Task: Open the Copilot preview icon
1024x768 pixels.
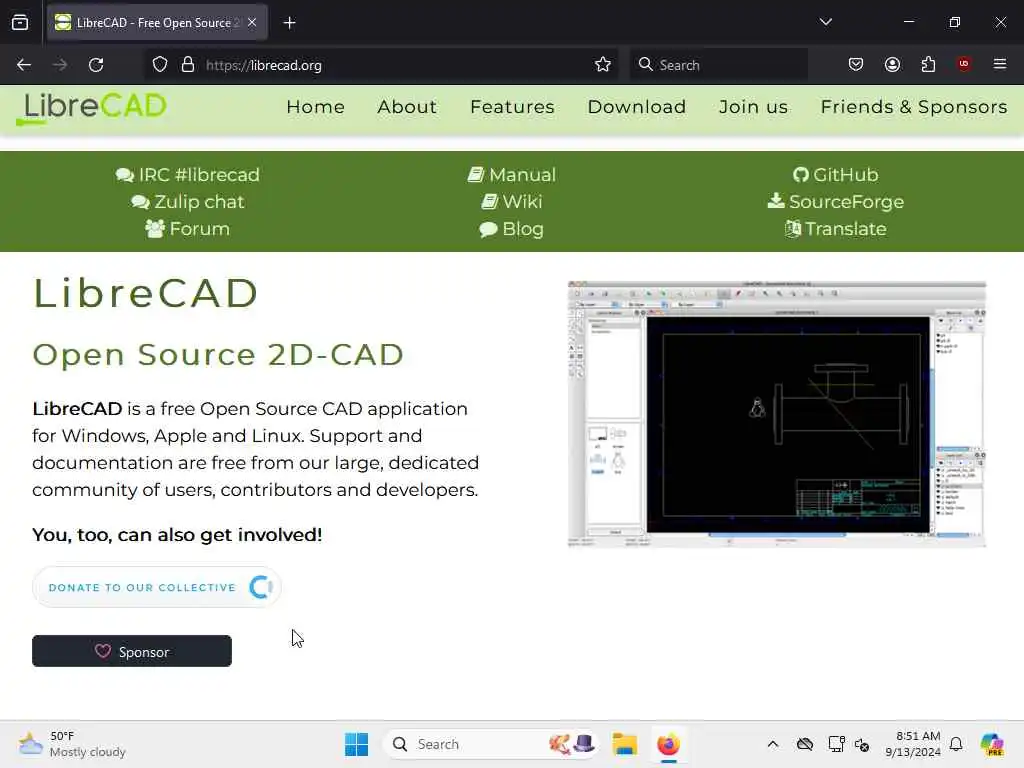Action: pos(991,744)
